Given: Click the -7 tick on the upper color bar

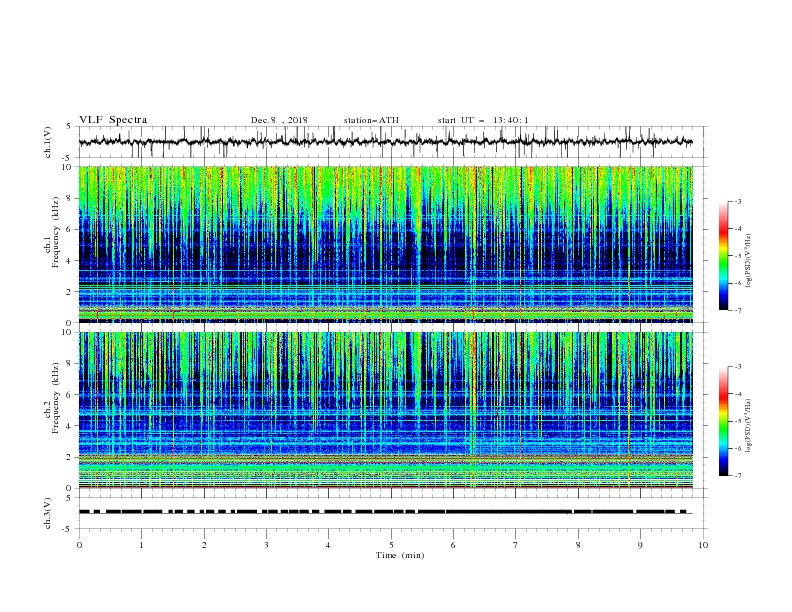Looking at the screenshot, I should [x=737, y=310].
